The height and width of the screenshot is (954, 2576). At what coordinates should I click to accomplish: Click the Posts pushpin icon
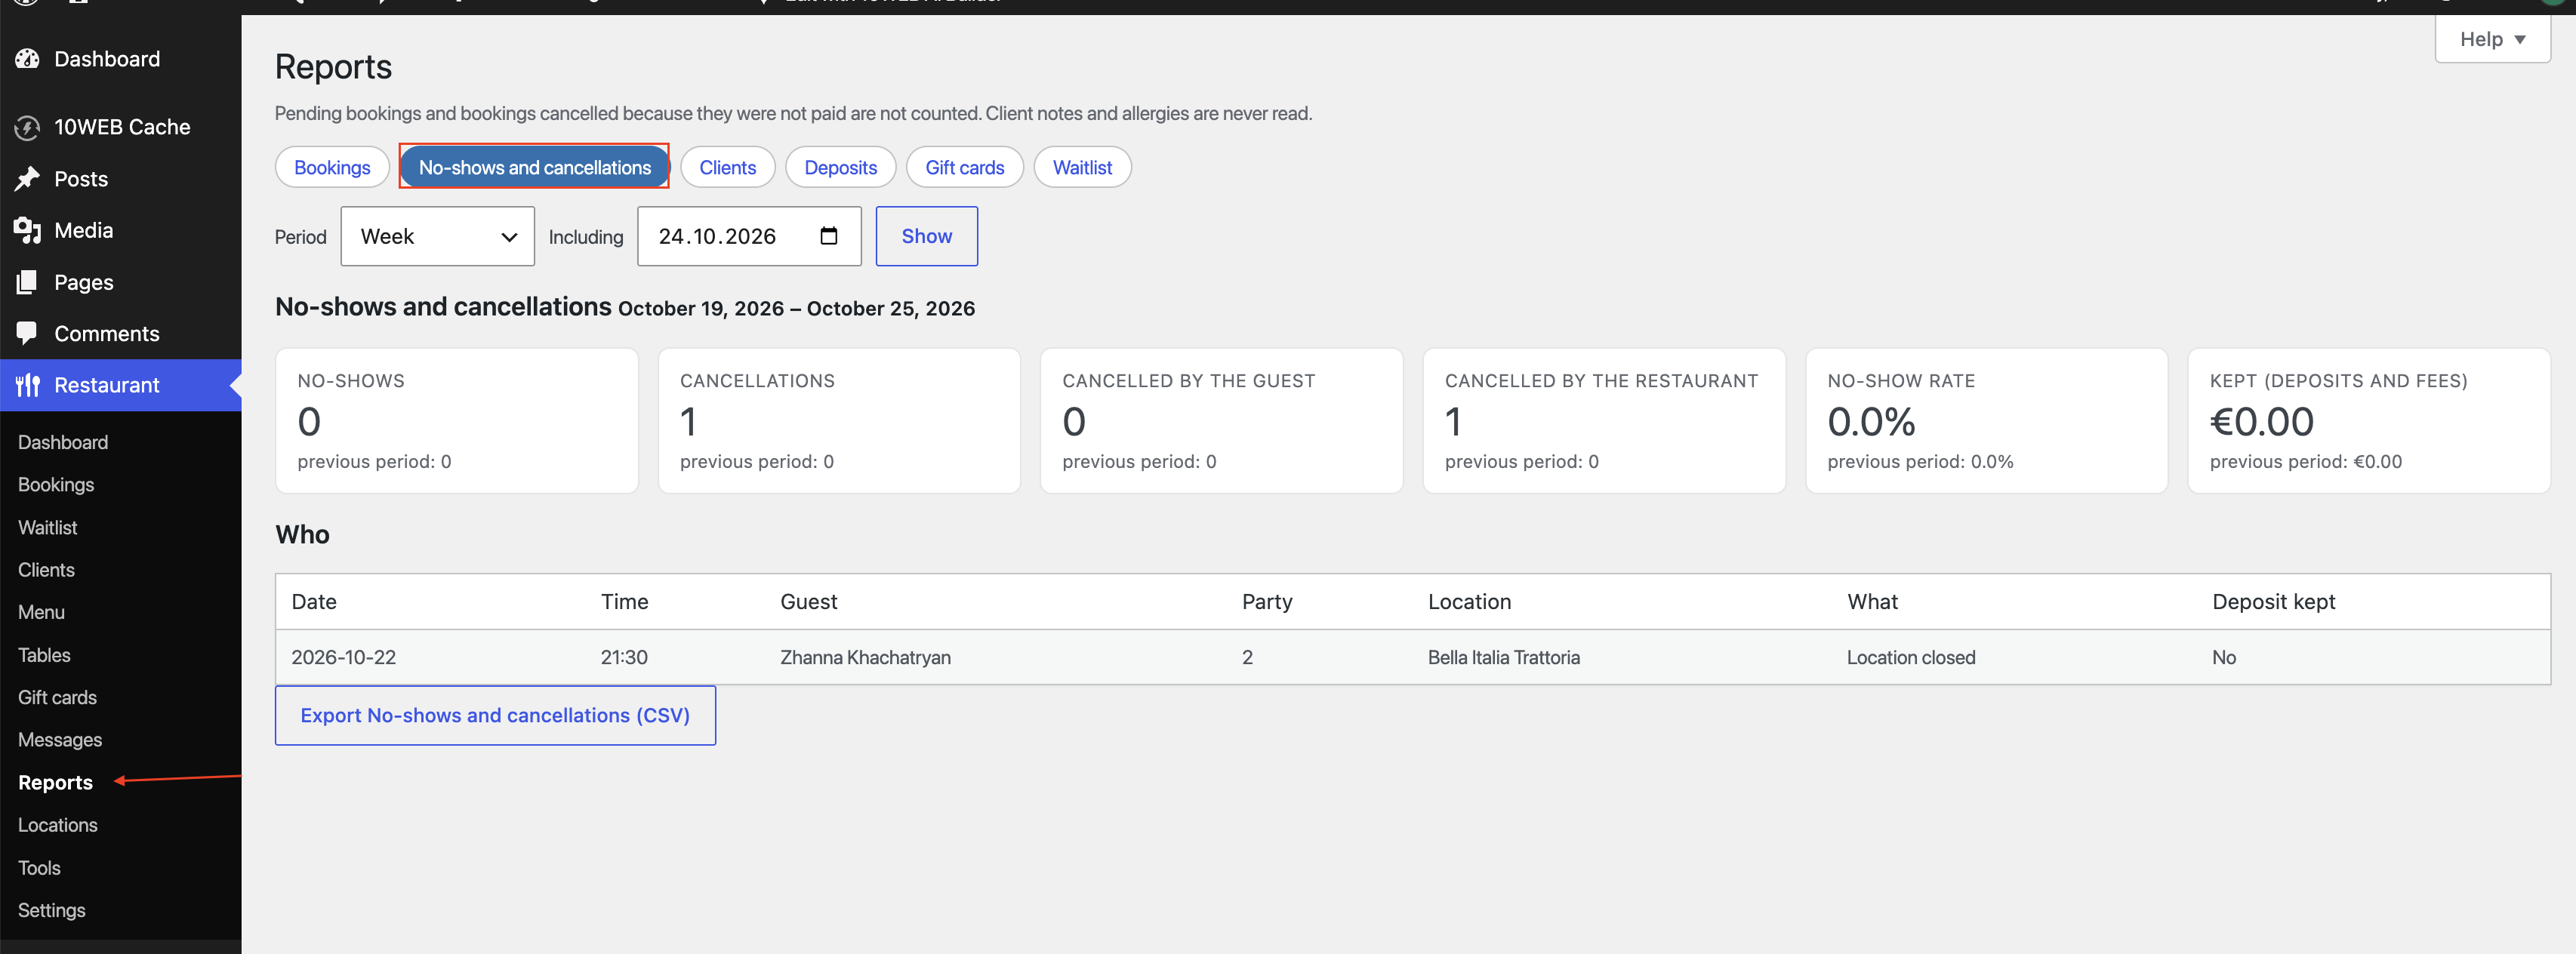click(27, 179)
